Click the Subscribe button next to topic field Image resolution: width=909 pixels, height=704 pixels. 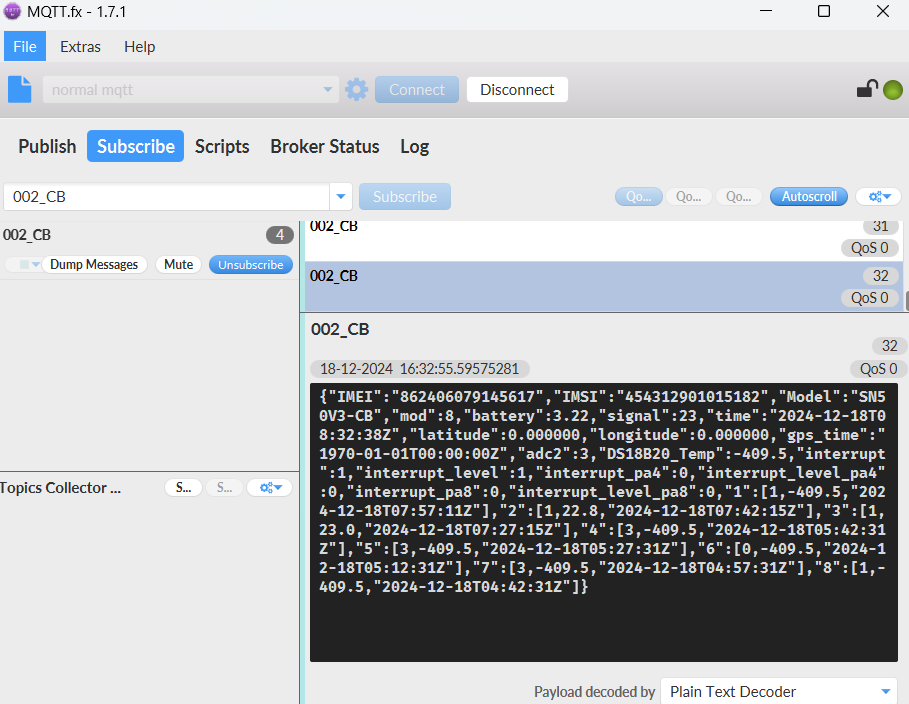[x=405, y=197]
